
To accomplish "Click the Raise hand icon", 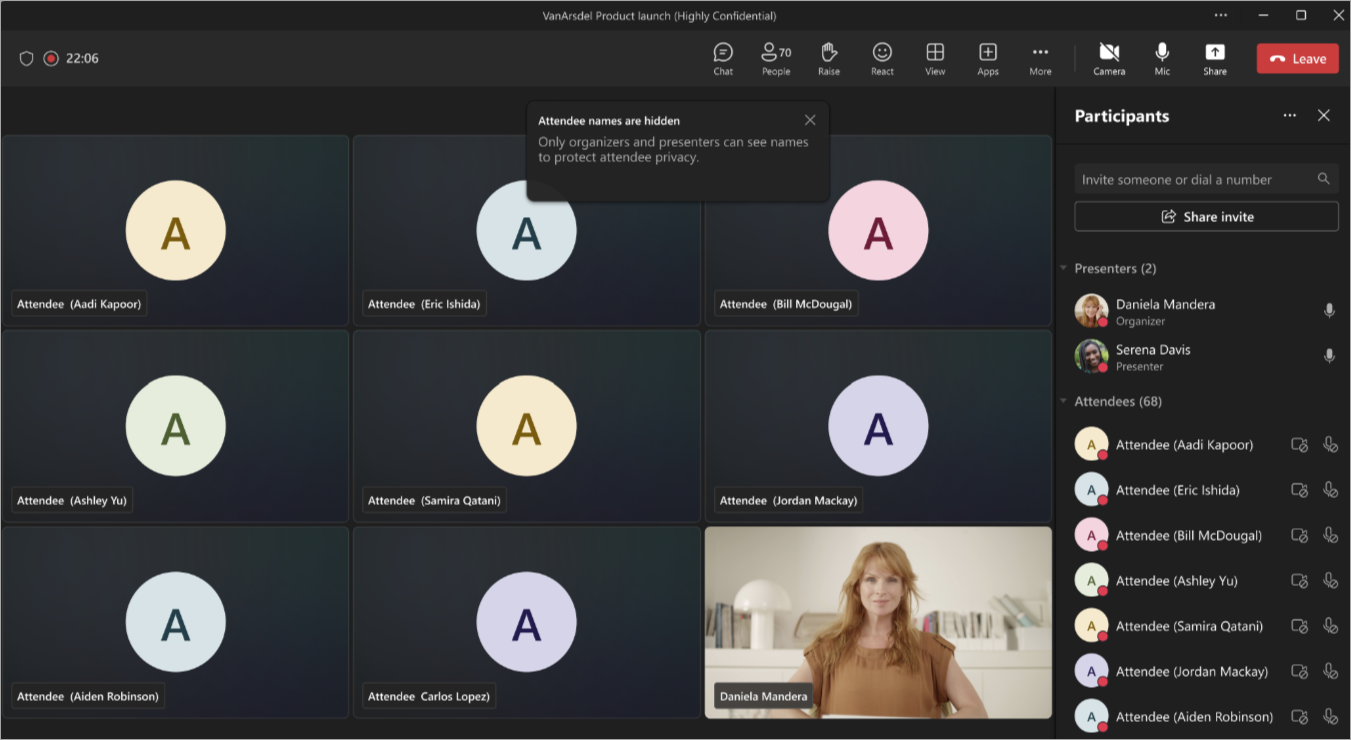I will [829, 58].
